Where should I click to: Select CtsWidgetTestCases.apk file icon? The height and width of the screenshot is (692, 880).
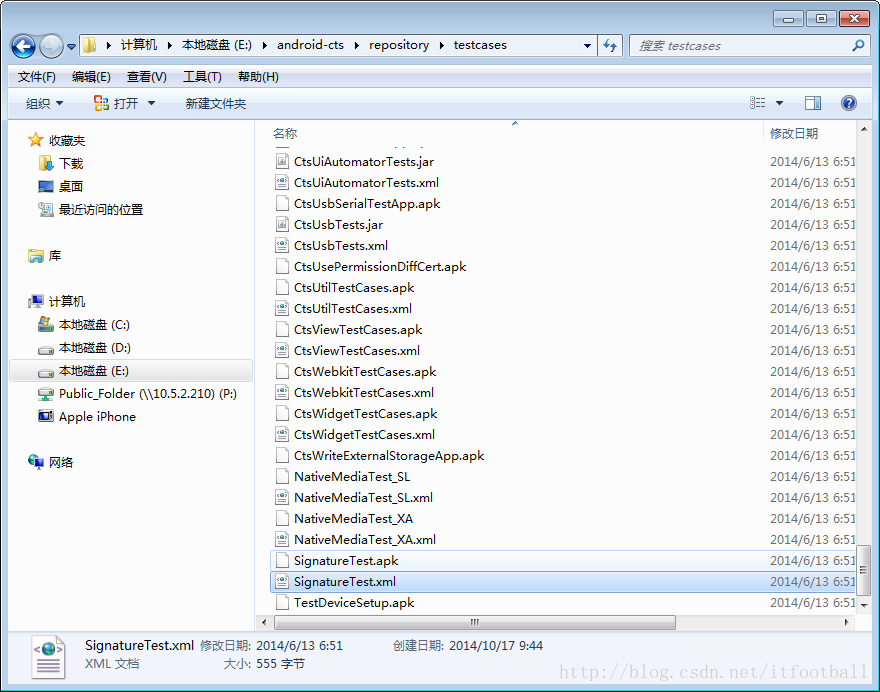point(282,413)
